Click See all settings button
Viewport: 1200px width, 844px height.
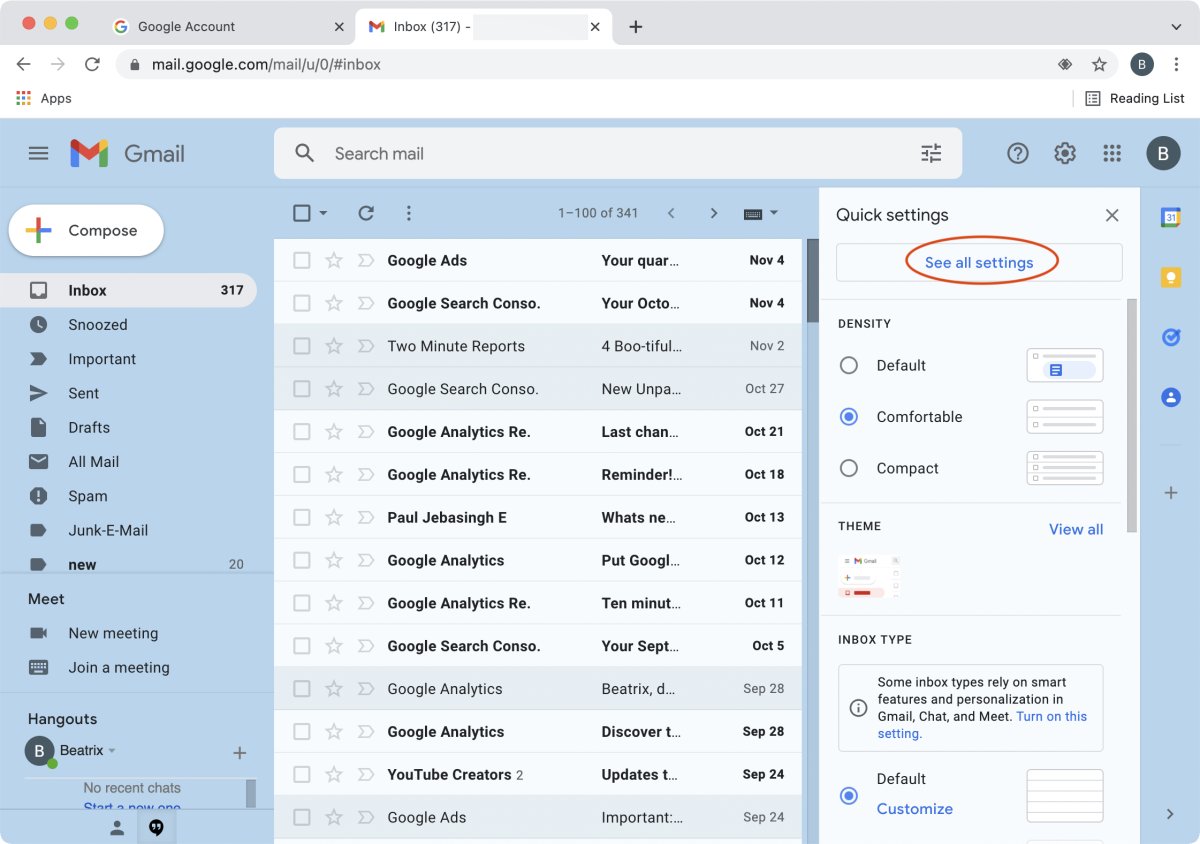(x=978, y=263)
